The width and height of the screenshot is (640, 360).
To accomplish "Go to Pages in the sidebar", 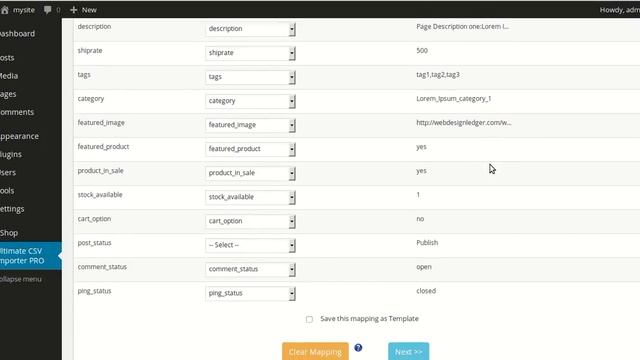I will 8,94.
